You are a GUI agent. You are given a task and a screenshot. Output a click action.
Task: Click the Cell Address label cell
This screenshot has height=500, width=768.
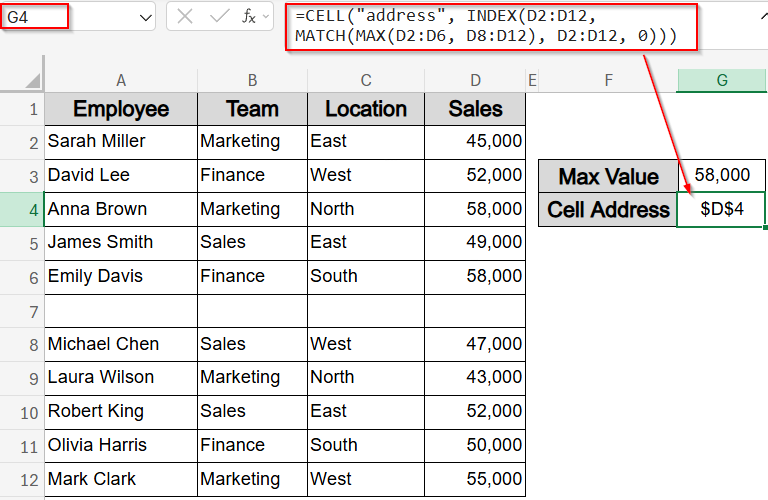[608, 210]
